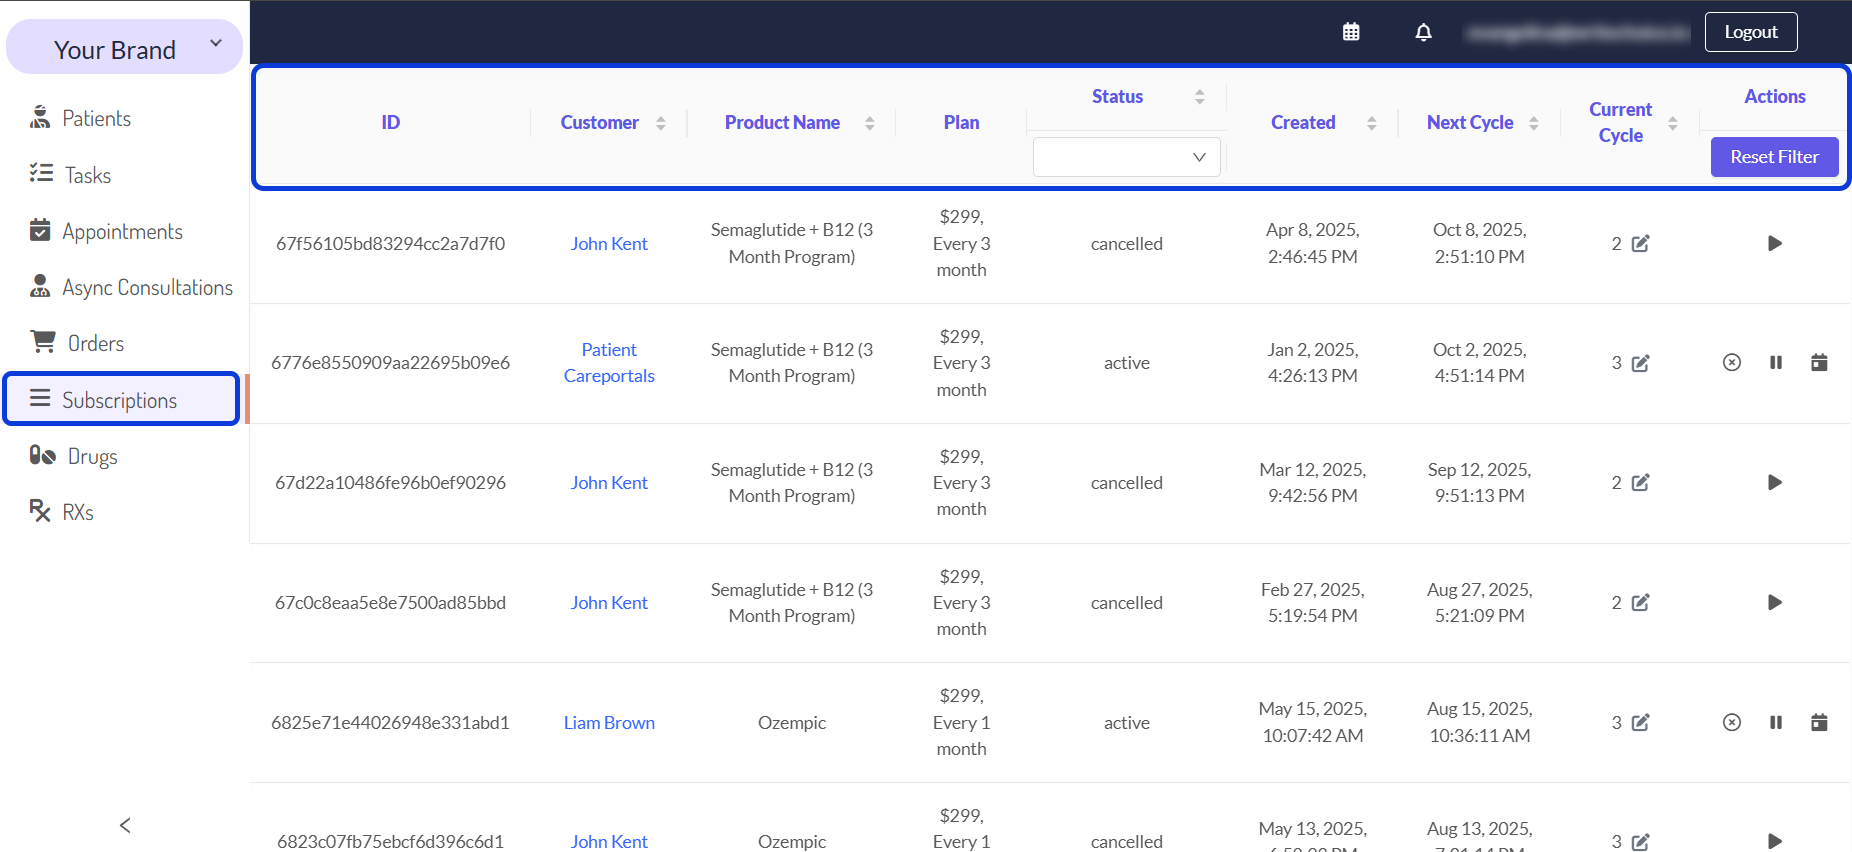Edit current cycle of first subscription row
This screenshot has height=852, width=1852.
click(x=1641, y=243)
